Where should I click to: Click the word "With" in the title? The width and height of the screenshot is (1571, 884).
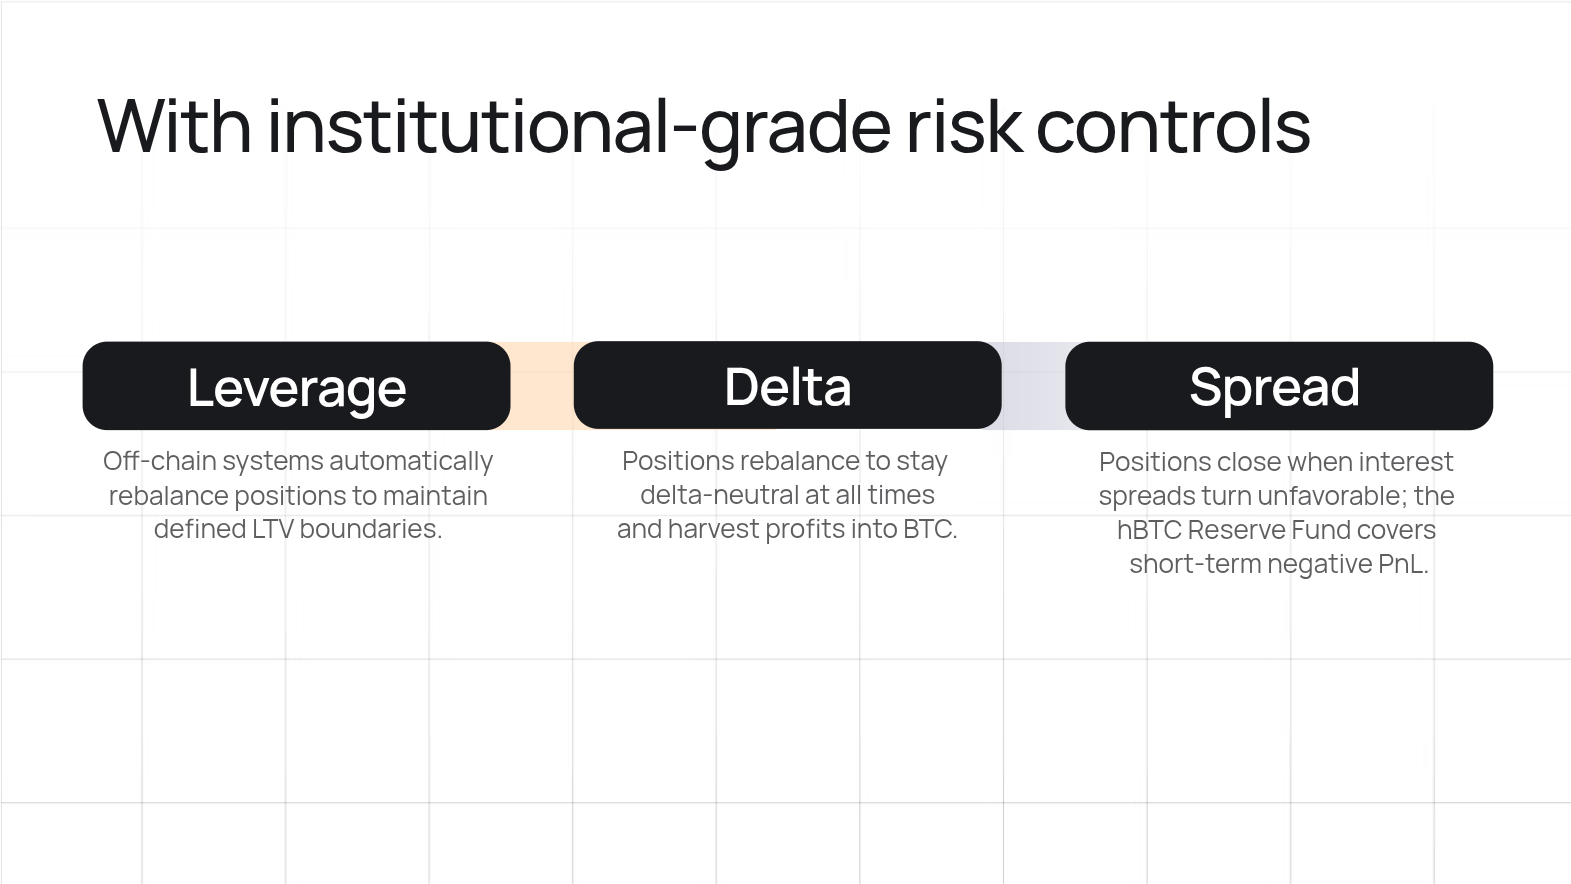point(174,127)
